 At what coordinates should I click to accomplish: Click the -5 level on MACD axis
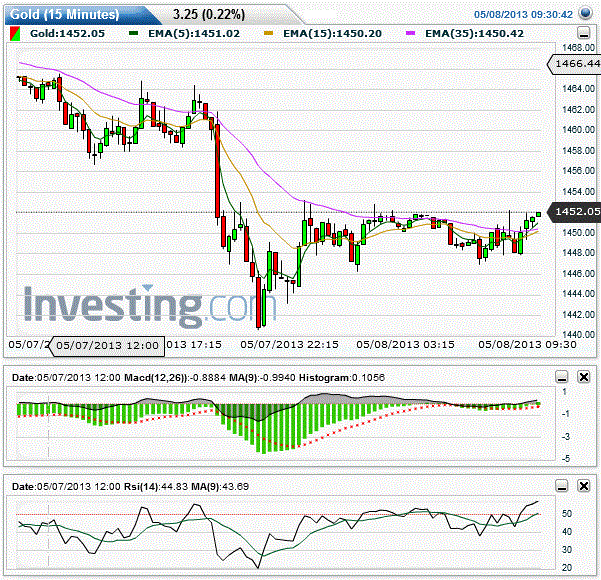coord(567,458)
